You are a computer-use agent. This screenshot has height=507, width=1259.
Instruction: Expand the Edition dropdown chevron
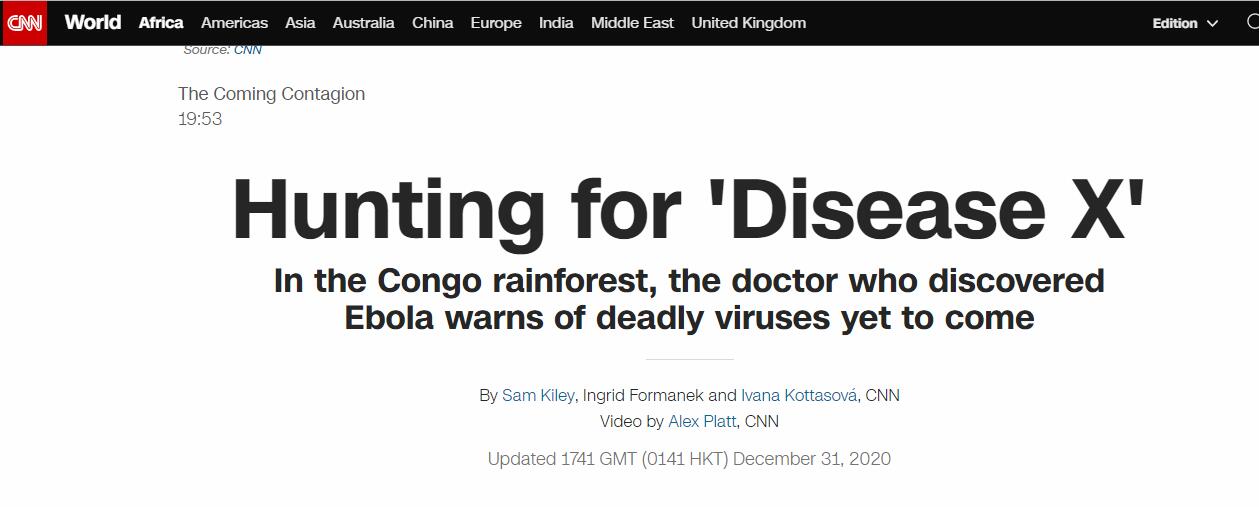tap(1213, 23)
